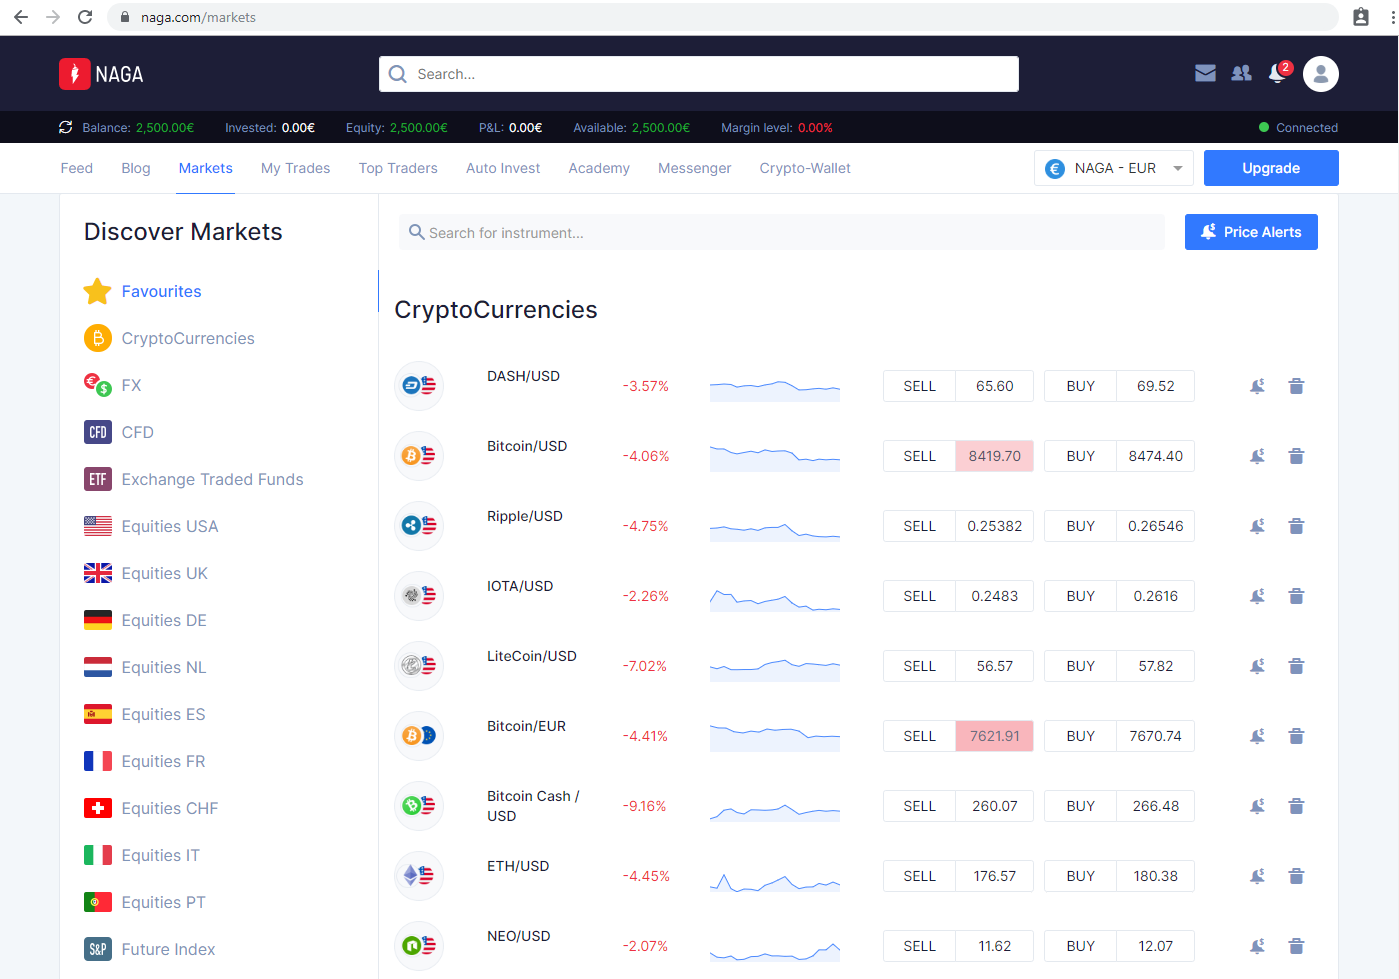This screenshot has width=1399, height=979.
Task: Focus the top Search field
Action: 699,74
